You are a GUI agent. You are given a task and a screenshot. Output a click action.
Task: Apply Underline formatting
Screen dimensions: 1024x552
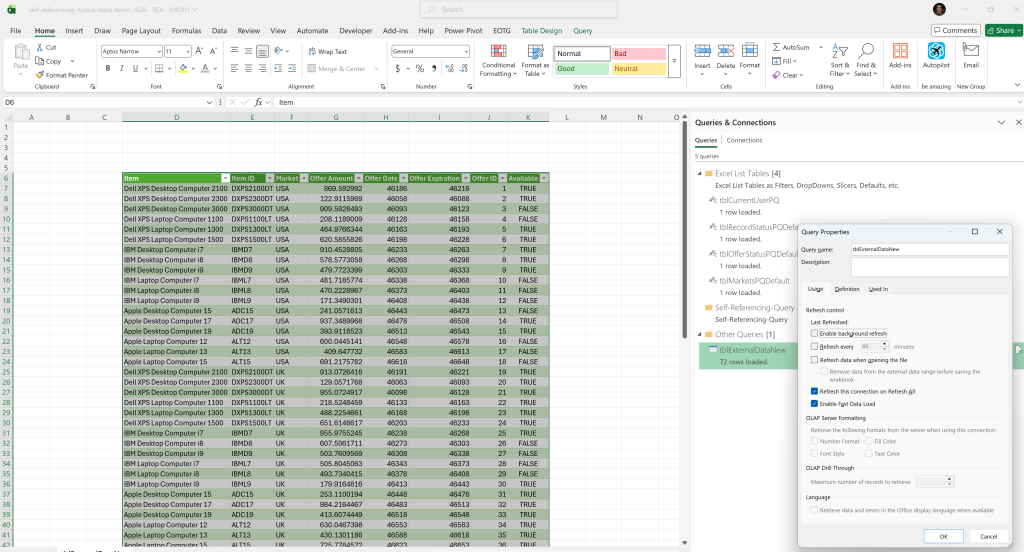(x=135, y=69)
